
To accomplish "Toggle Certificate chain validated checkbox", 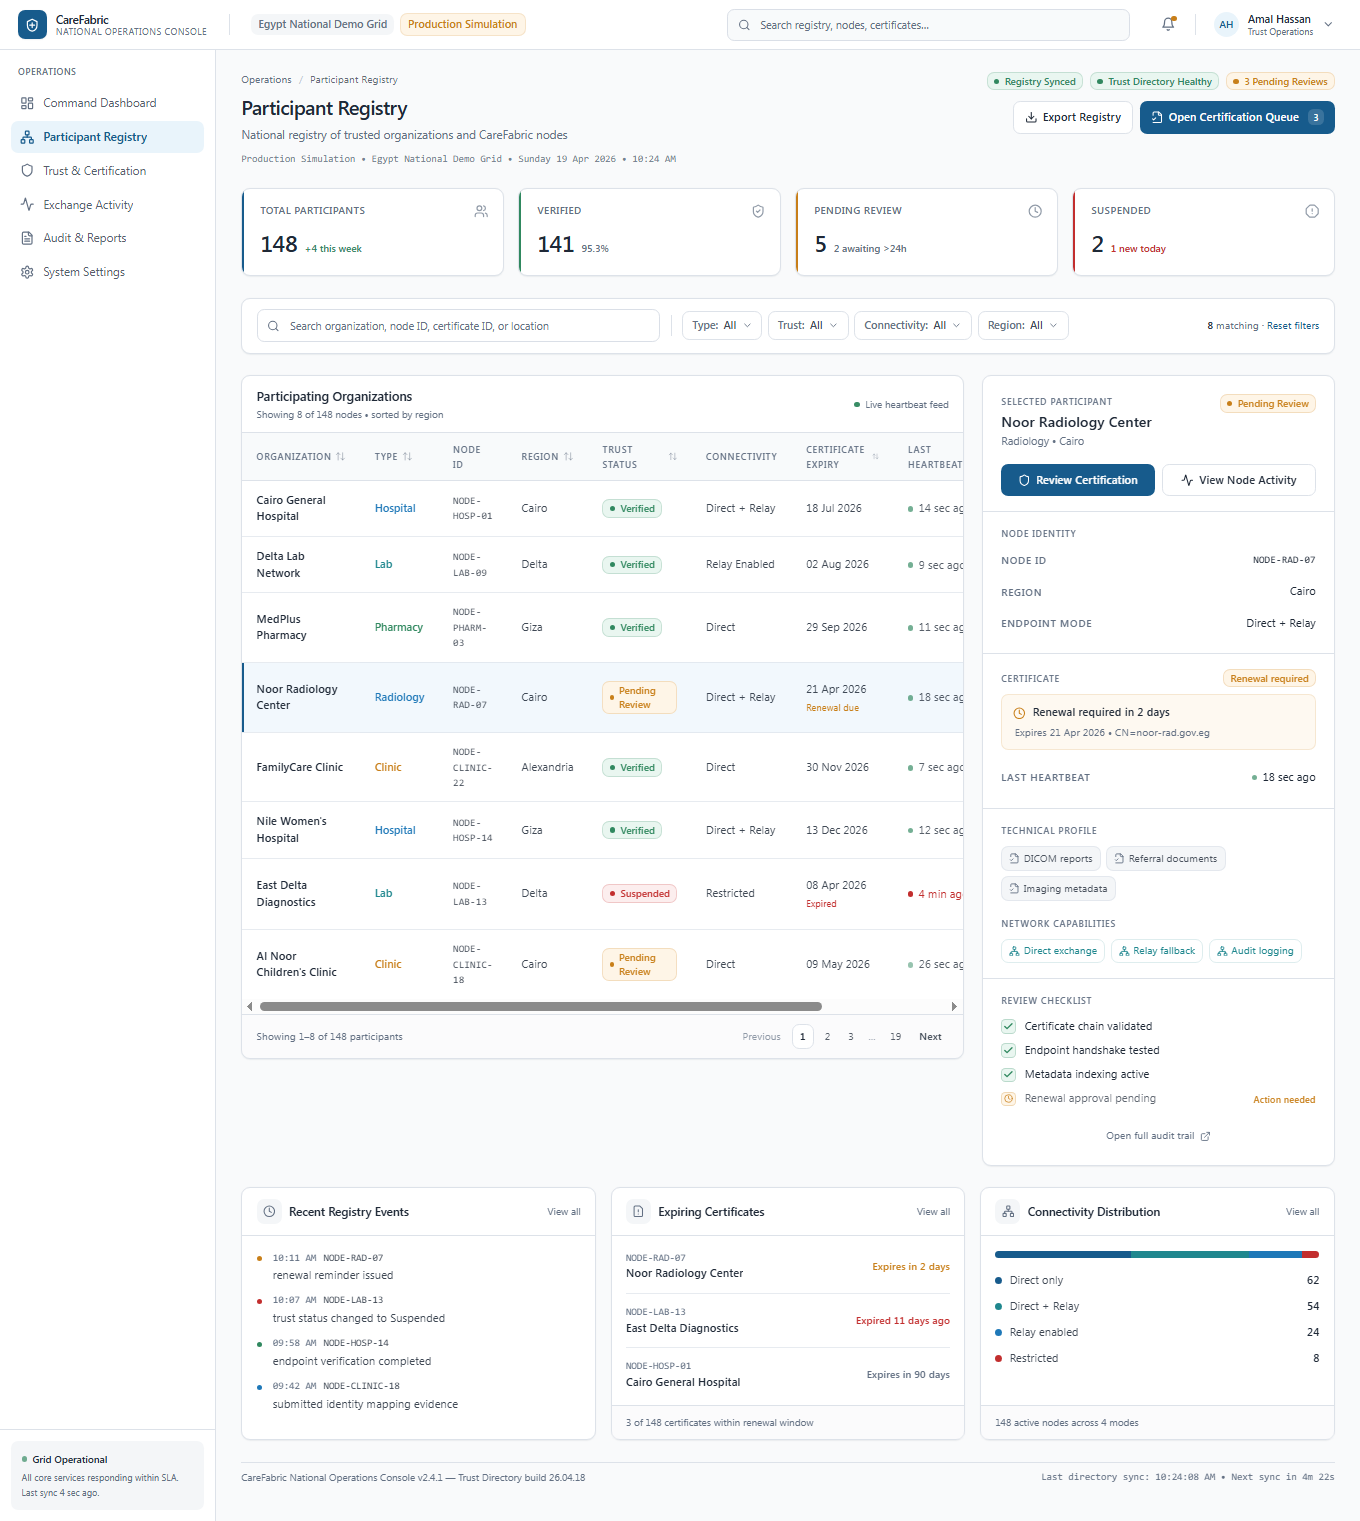I will pyautogui.click(x=1008, y=1026).
